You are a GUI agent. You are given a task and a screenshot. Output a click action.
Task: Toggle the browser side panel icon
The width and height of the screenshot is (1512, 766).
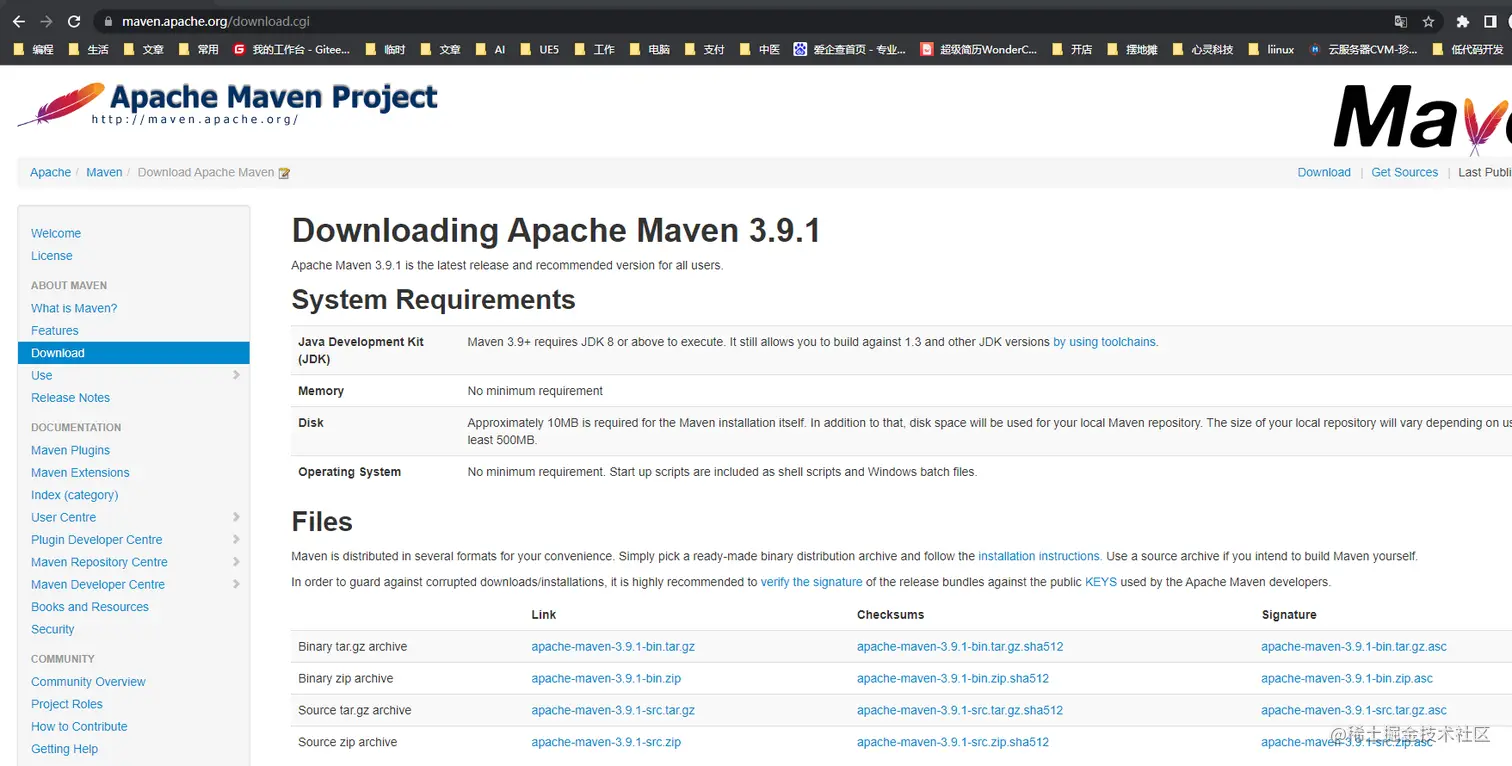(1490, 21)
